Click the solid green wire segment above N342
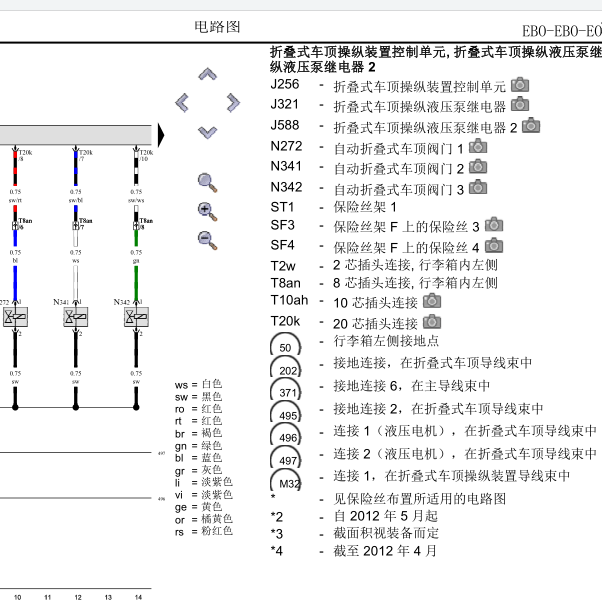This screenshot has width=602, height=604. point(136,283)
